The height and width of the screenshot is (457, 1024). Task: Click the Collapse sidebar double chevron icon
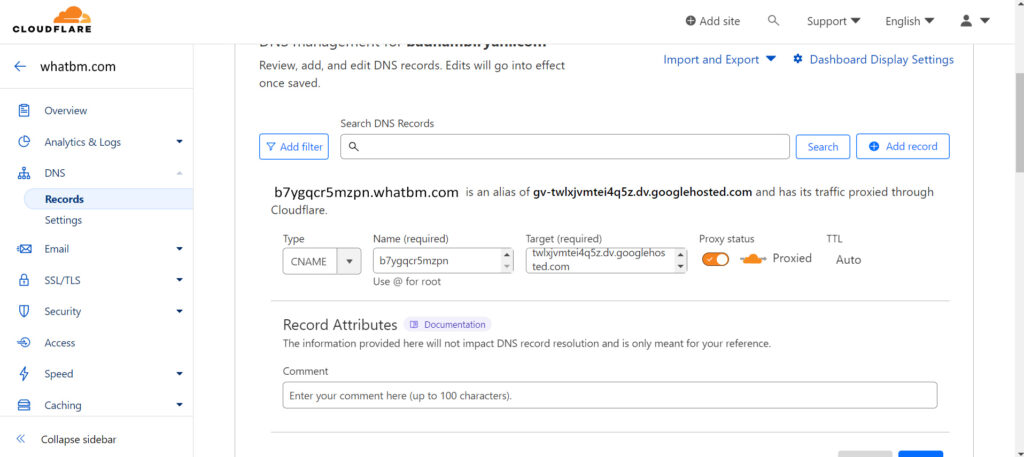pos(20,439)
